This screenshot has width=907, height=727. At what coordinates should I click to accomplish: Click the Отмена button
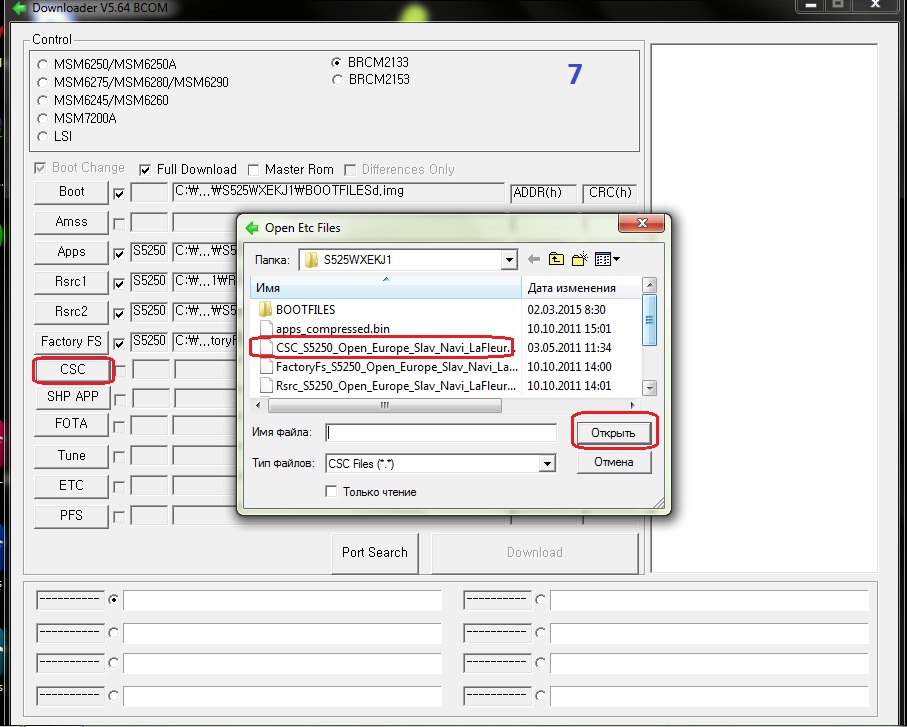pyautogui.click(x=614, y=462)
